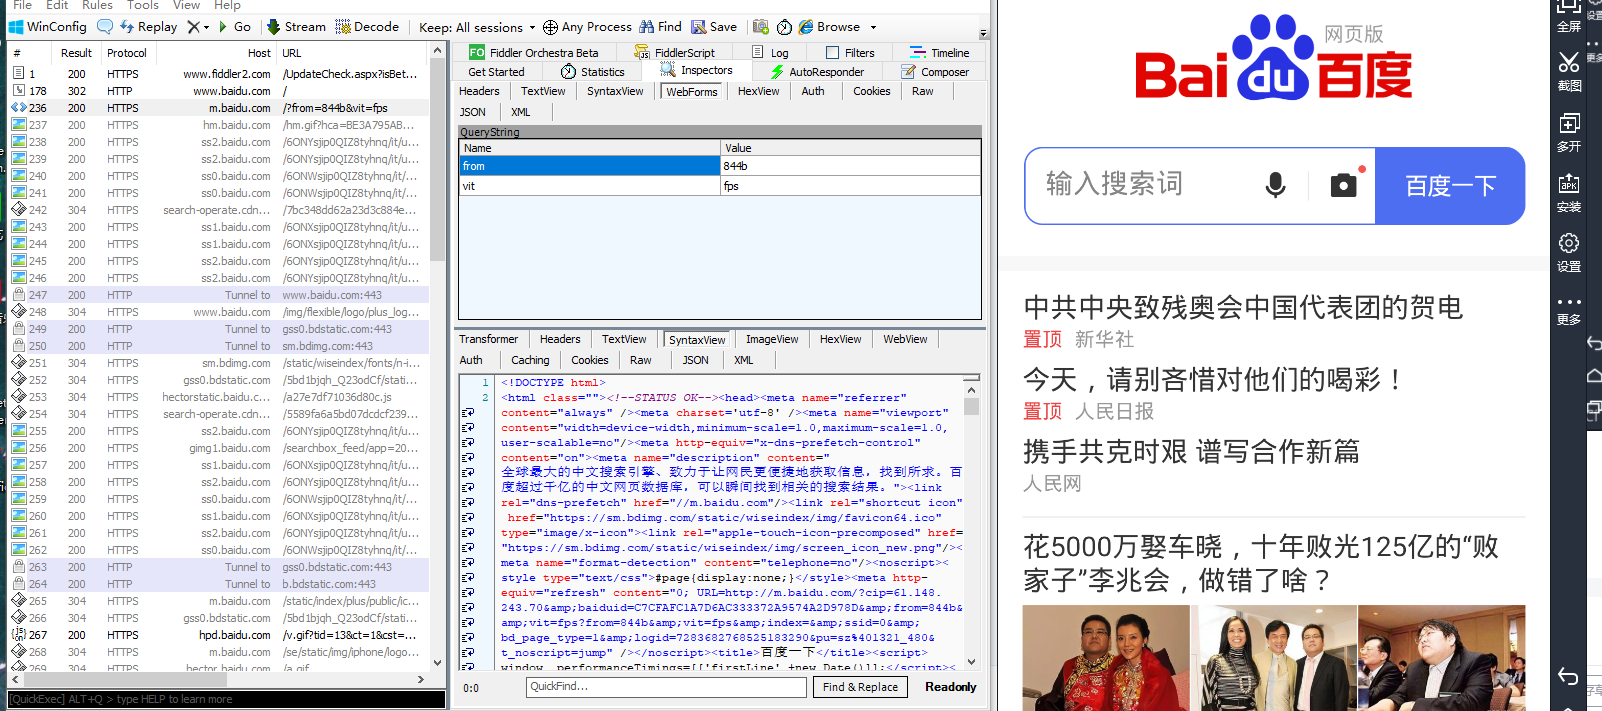
Task: Click the Go resume arrow
Action: coord(235,27)
